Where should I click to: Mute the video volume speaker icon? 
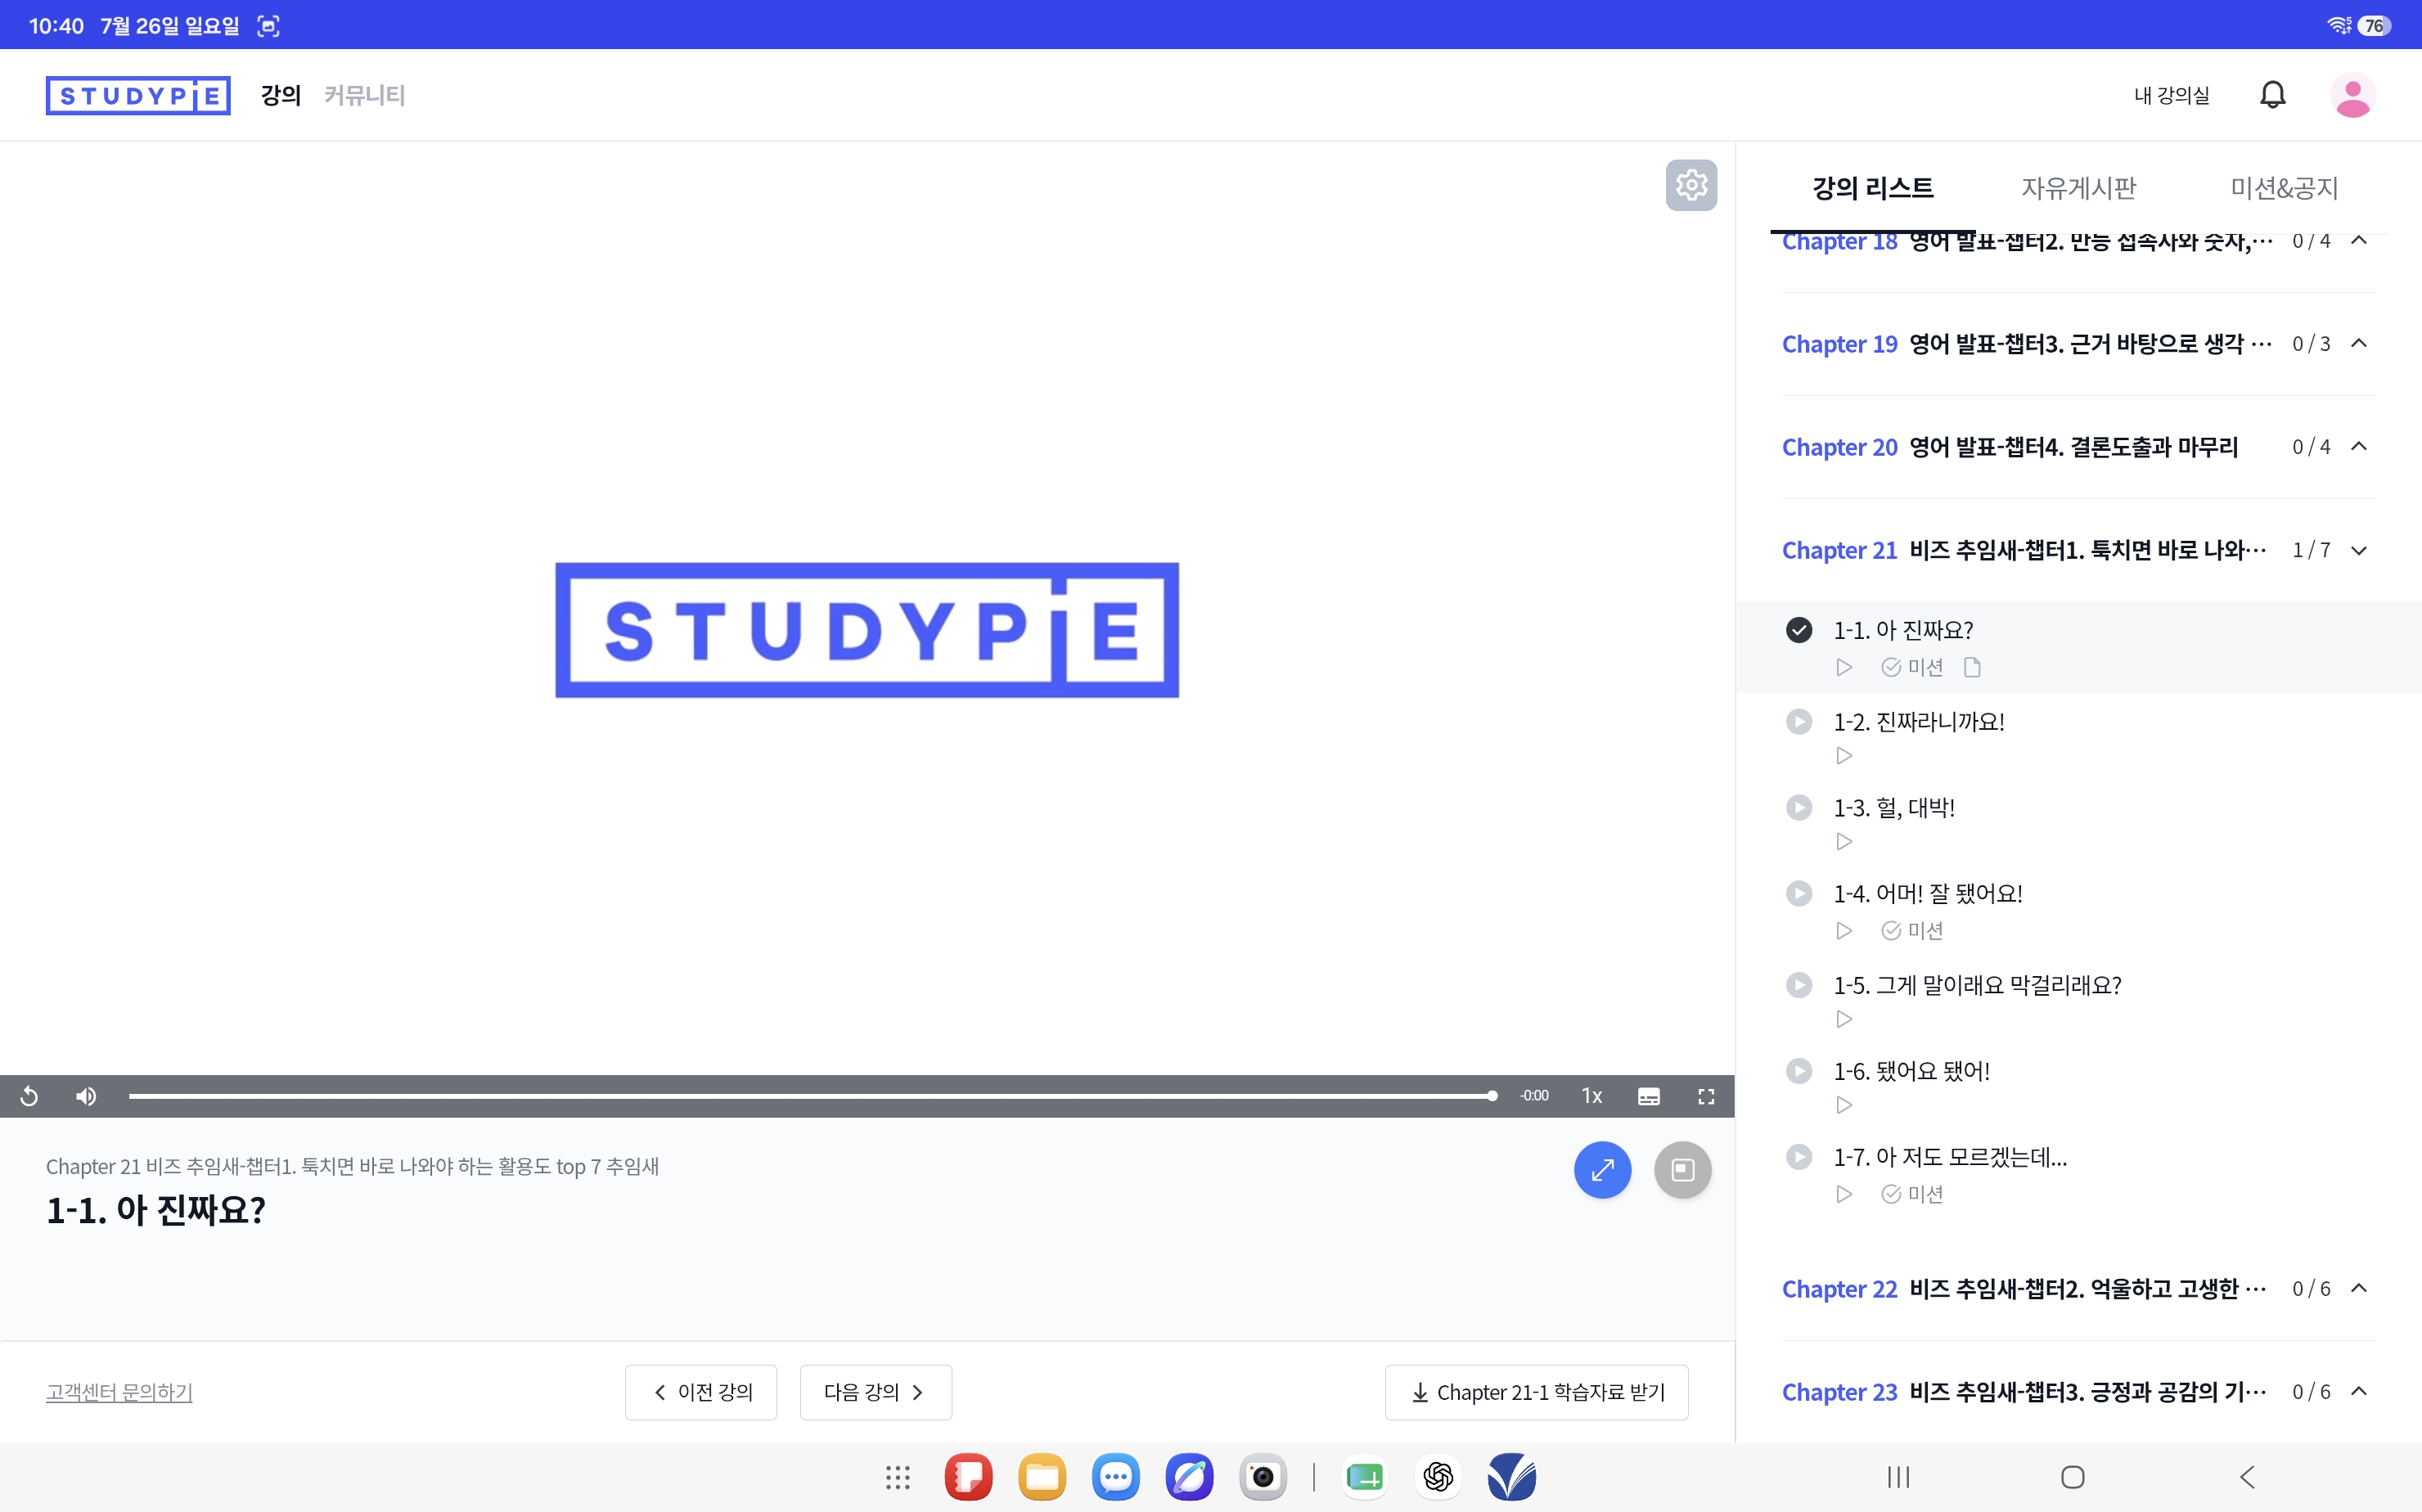coord(86,1096)
